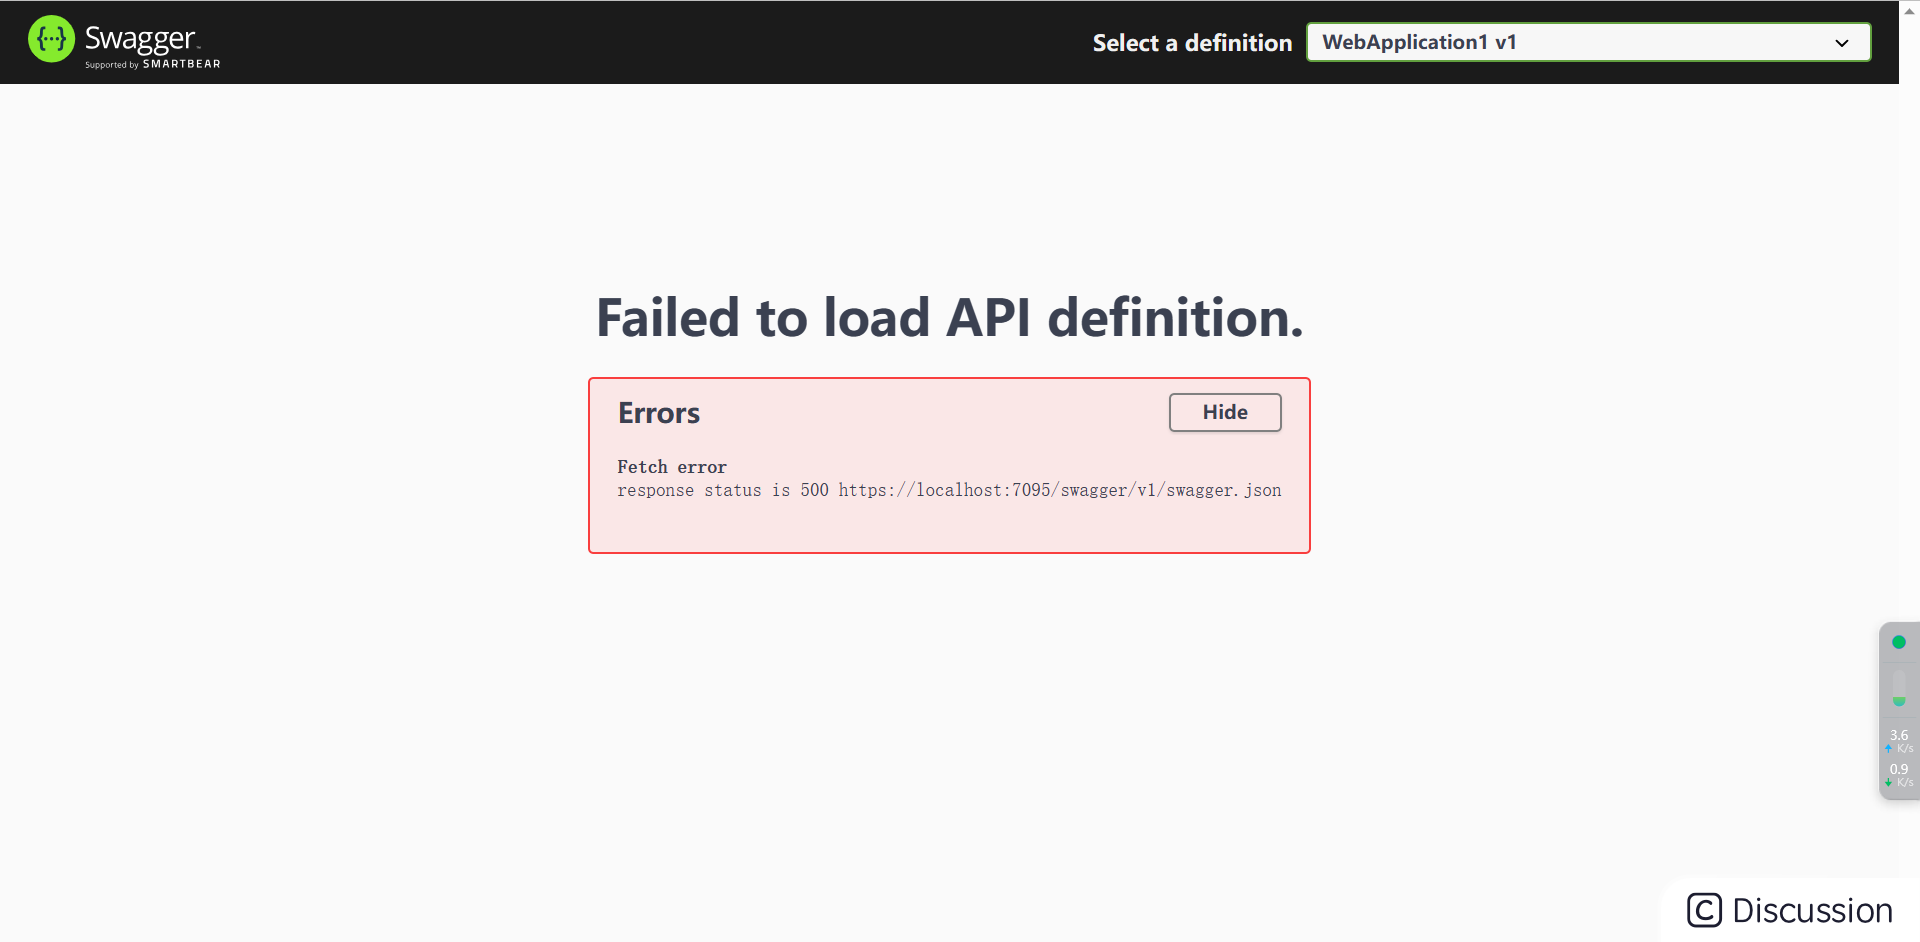Open the WebApplication1 v1 definition dropdown
The width and height of the screenshot is (1920, 942).
pyautogui.click(x=1588, y=42)
